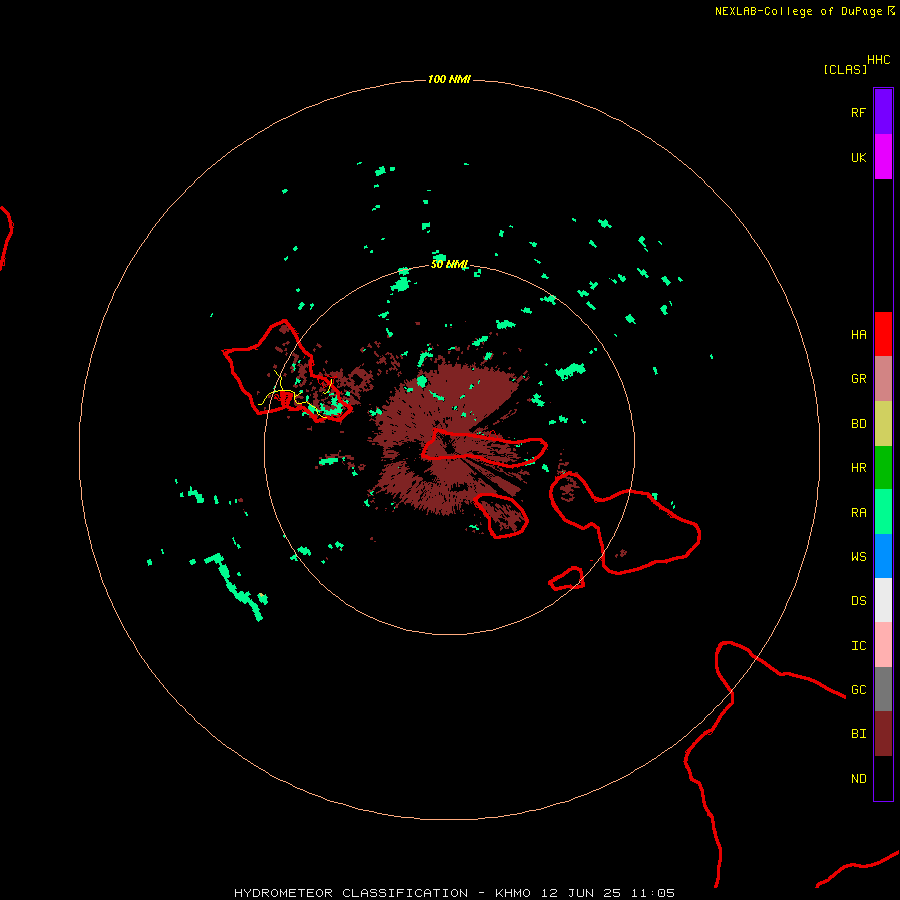Click the pink GR legend swatch

coord(883,379)
